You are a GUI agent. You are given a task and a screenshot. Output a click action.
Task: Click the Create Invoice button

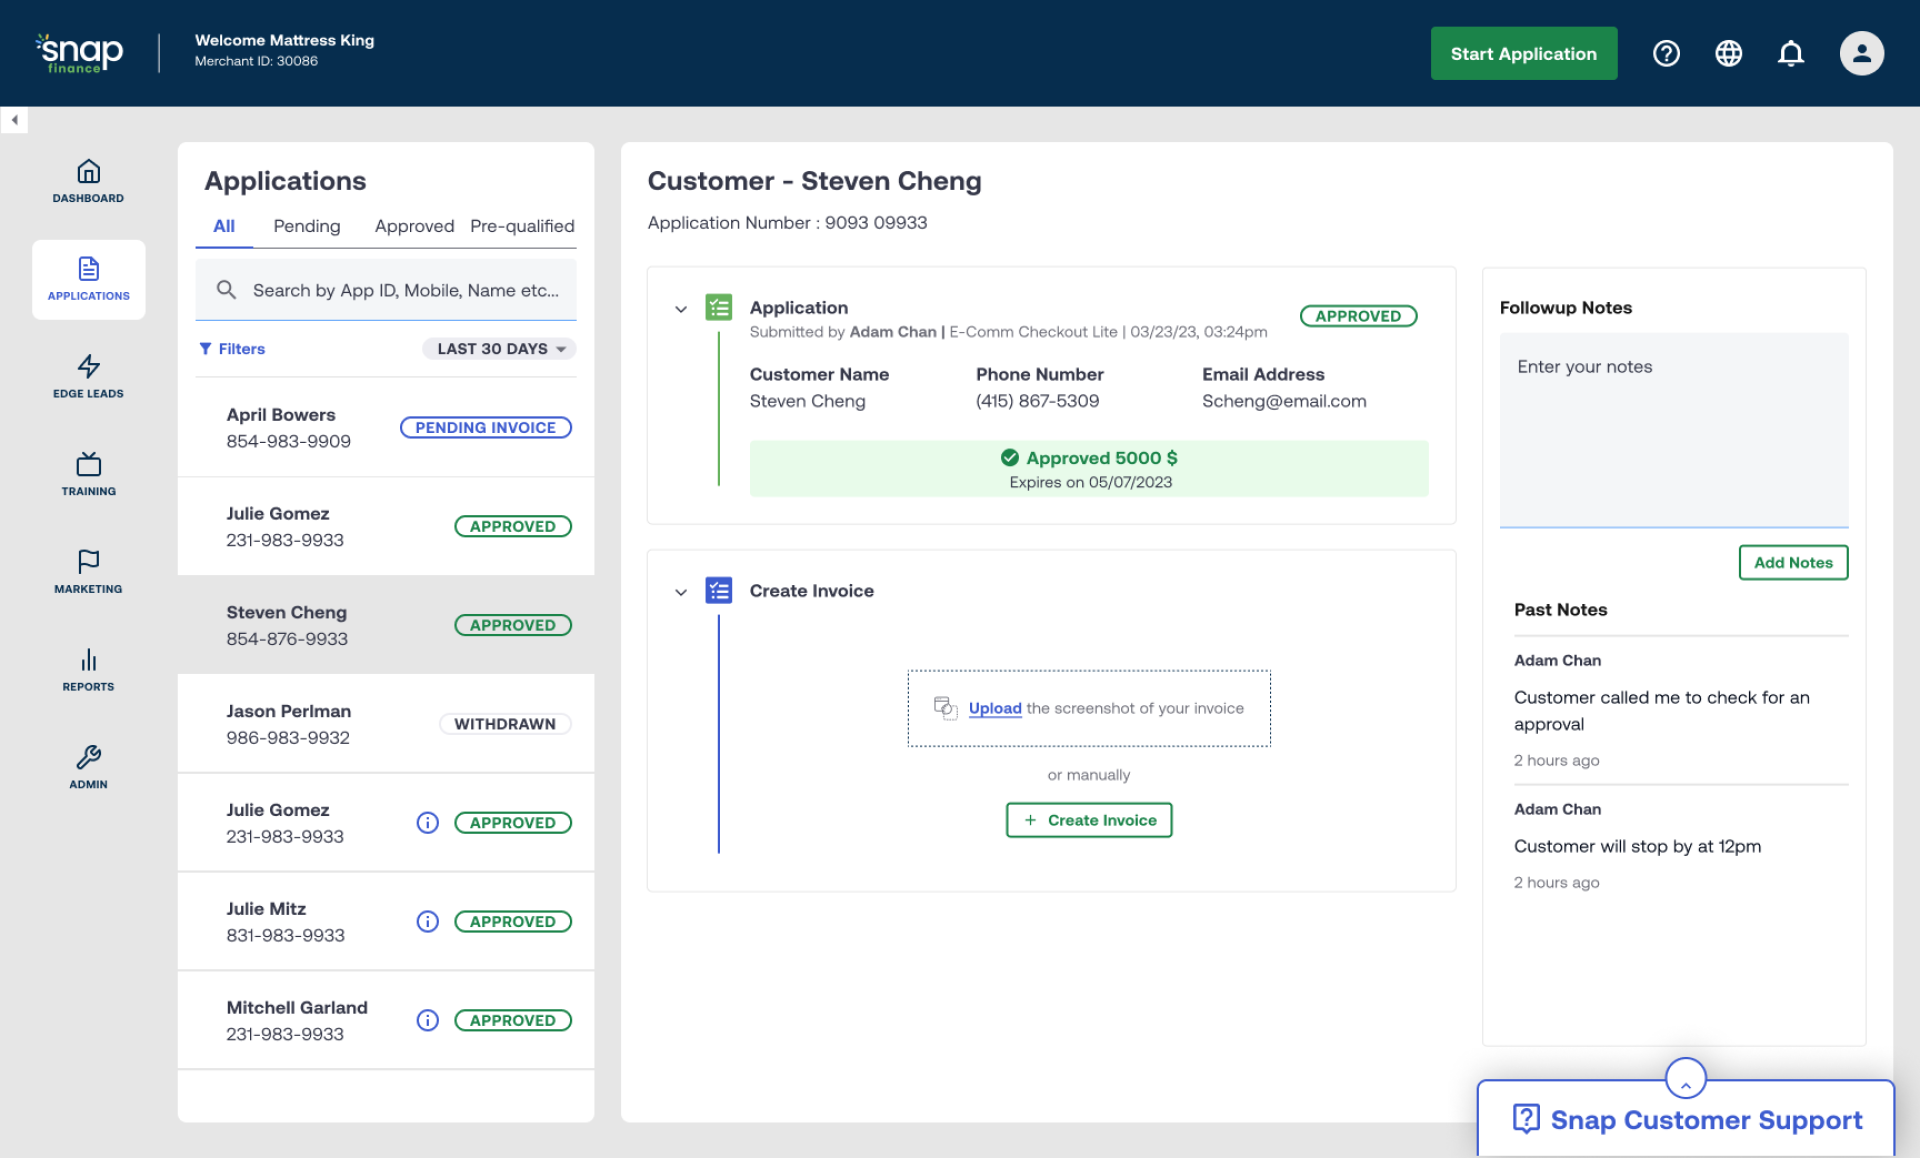(1088, 819)
